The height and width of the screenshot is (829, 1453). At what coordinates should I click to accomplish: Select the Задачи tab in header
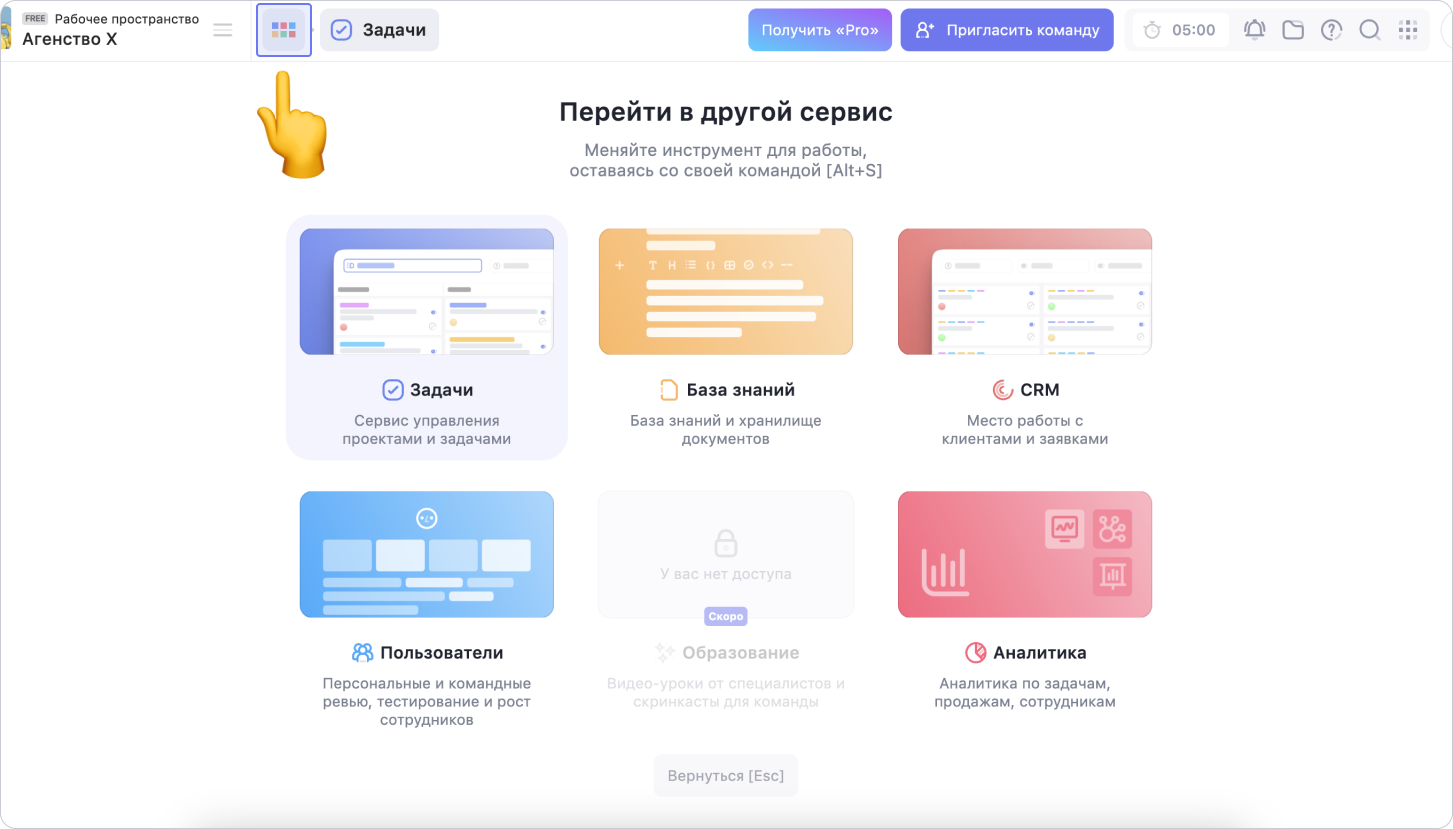click(x=379, y=30)
